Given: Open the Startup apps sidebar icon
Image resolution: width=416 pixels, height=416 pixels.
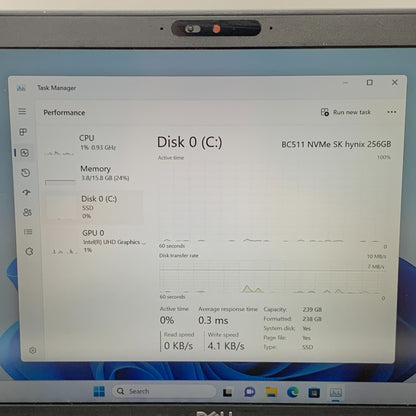Looking at the screenshot, I should (27, 192).
